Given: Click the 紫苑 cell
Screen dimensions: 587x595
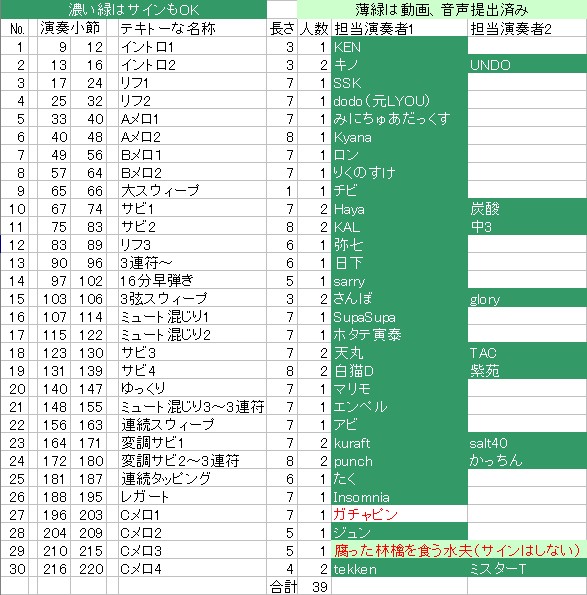Looking at the screenshot, I should [527, 370].
